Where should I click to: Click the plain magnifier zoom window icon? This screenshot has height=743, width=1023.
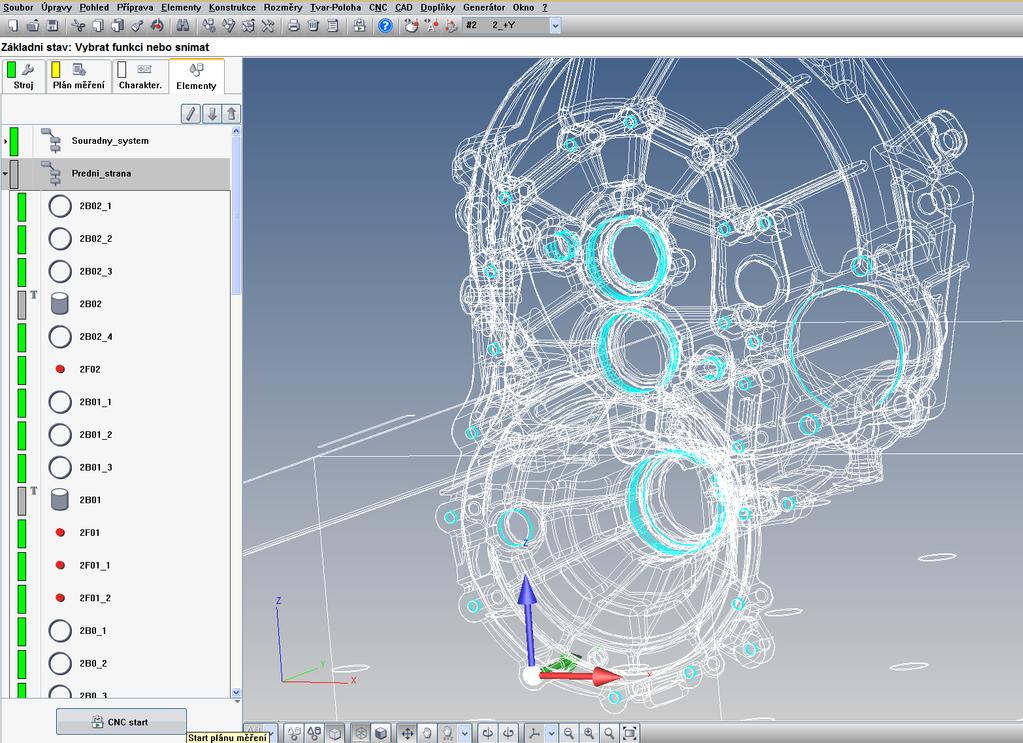click(x=609, y=733)
